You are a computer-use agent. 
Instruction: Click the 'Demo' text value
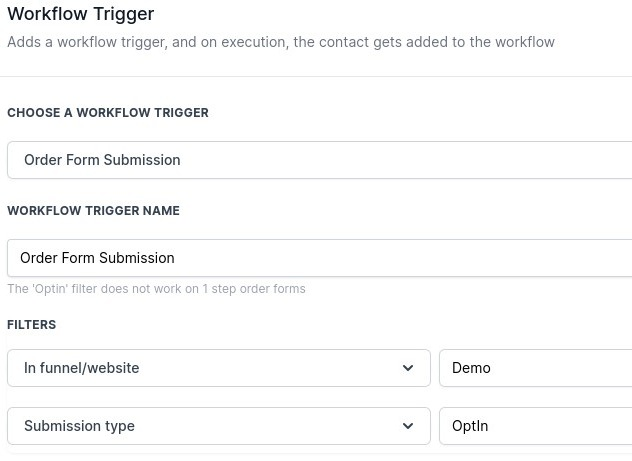point(471,368)
